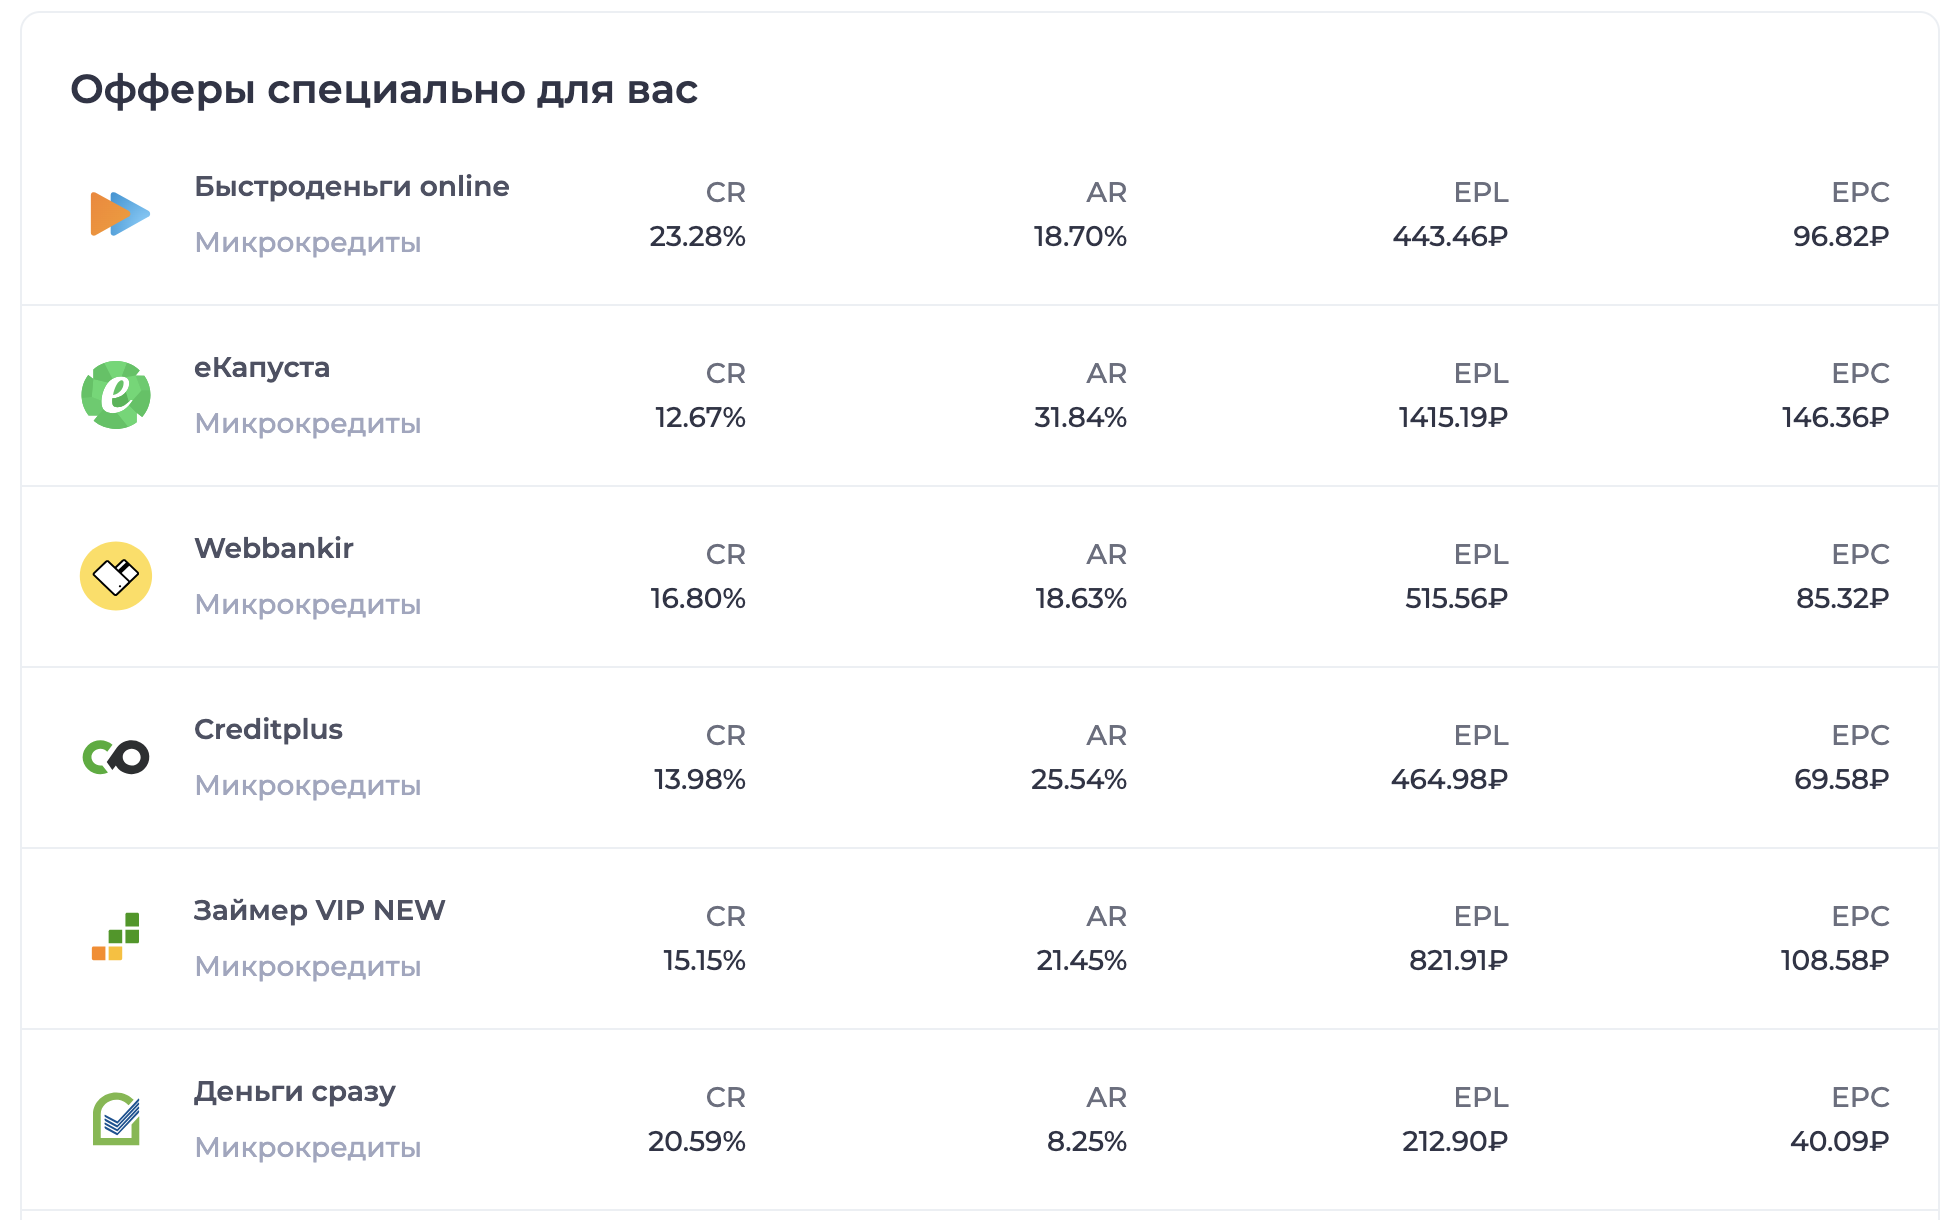Click Займер VIP NEW EPC value 108.58₽
The height and width of the screenshot is (1220, 1958).
tap(1834, 961)
